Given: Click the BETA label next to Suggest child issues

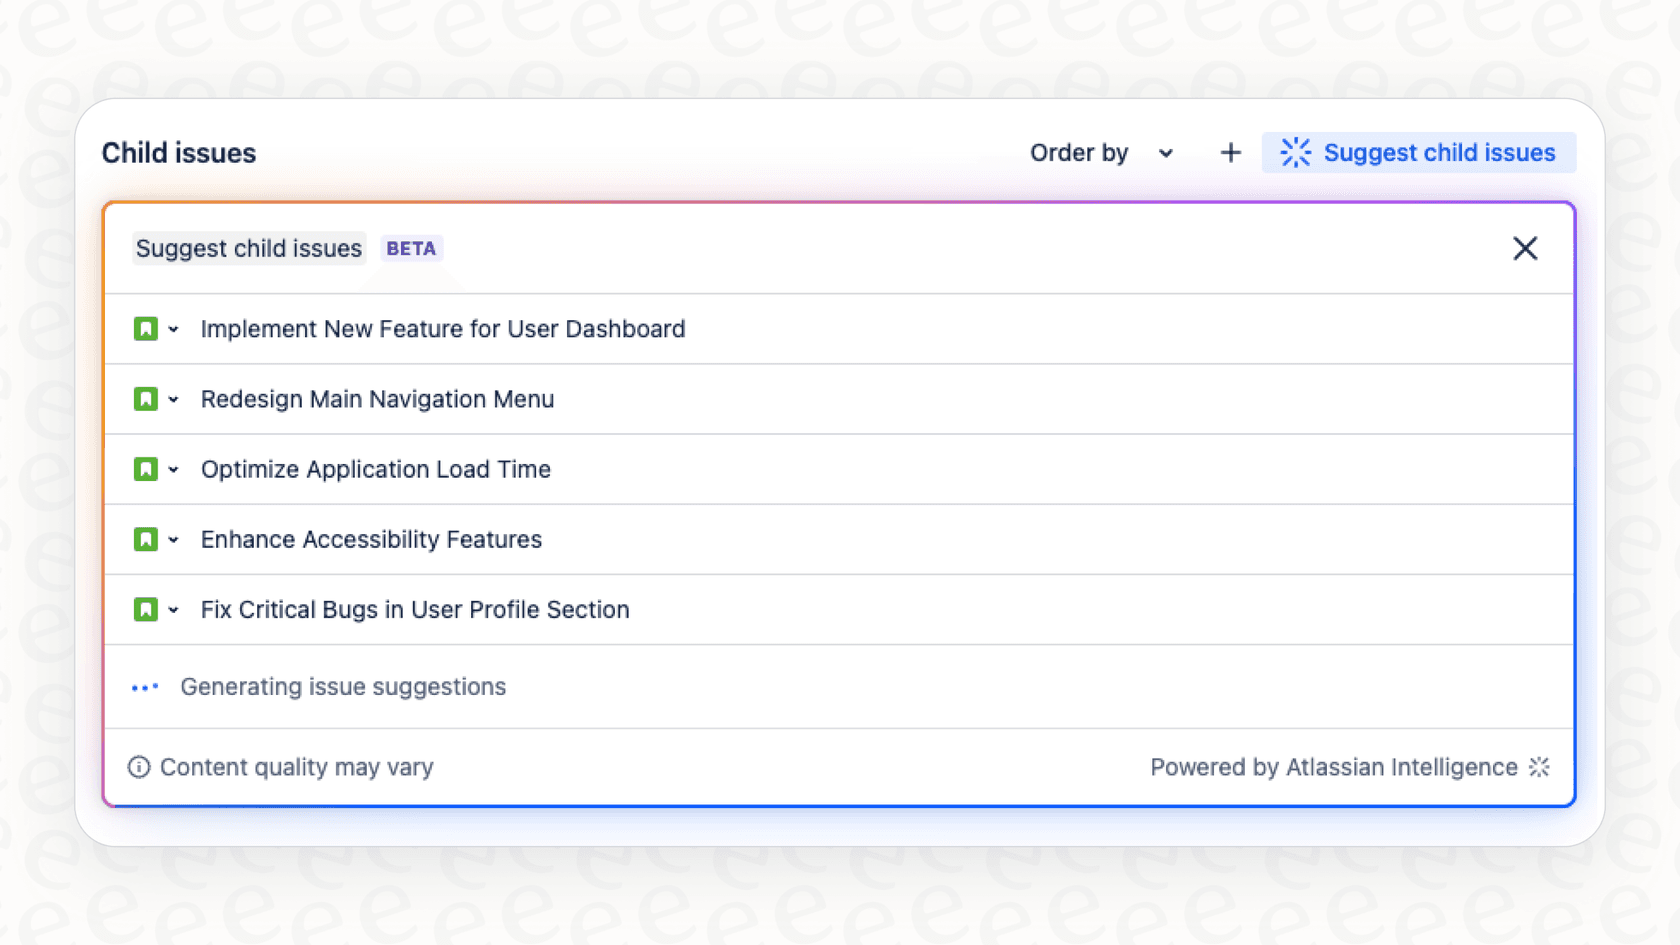Looking at the screenshot, I should pyautogui.click(x=411, y=248).
